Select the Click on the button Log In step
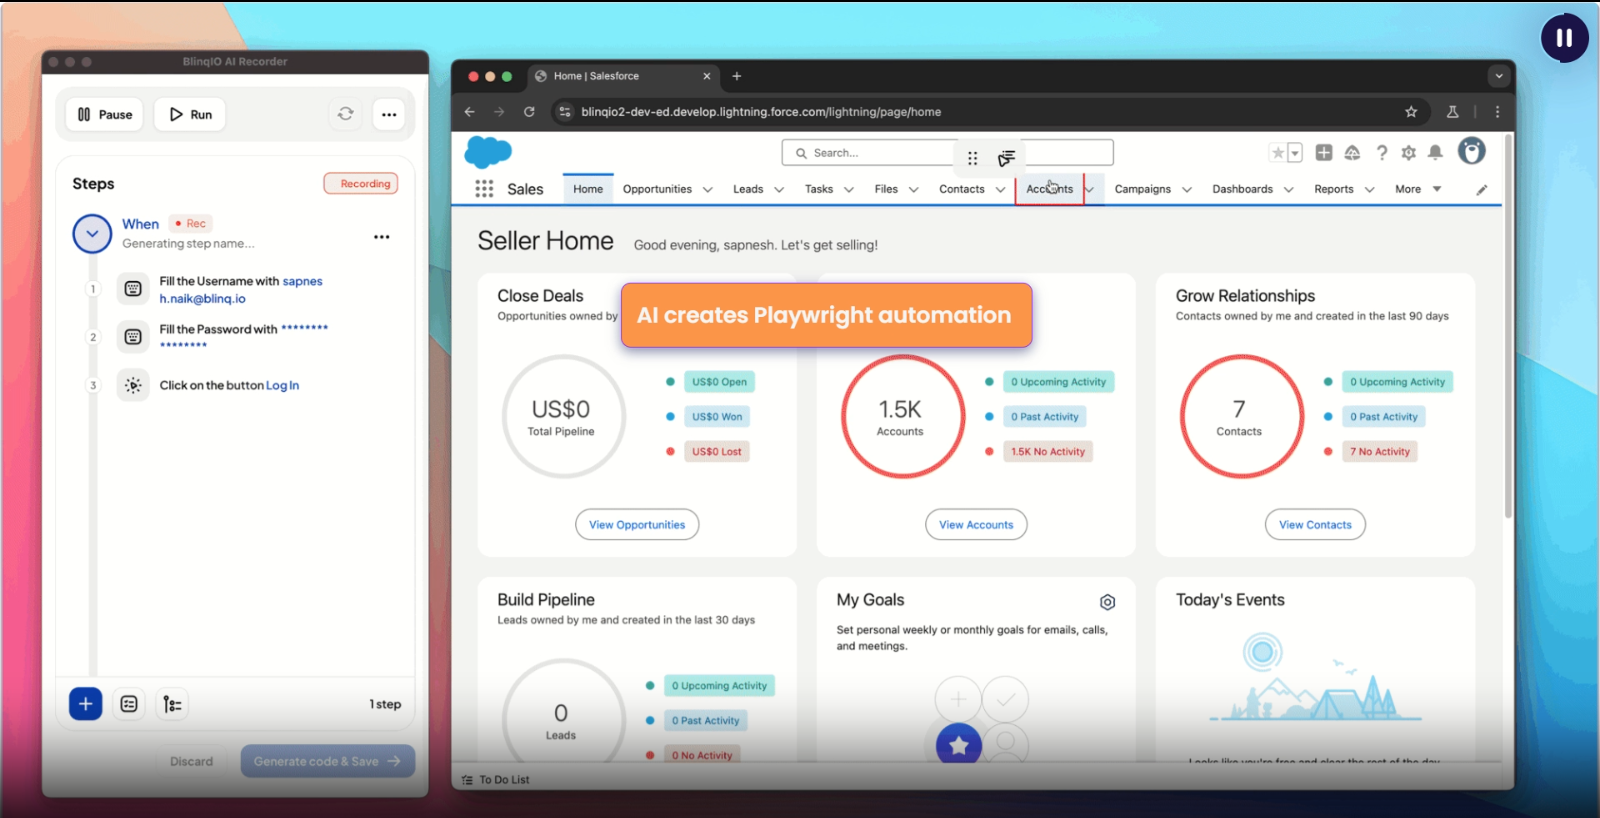Viewport: 1600px width, 818px height. pyautogui.click(x=229, y=385)
